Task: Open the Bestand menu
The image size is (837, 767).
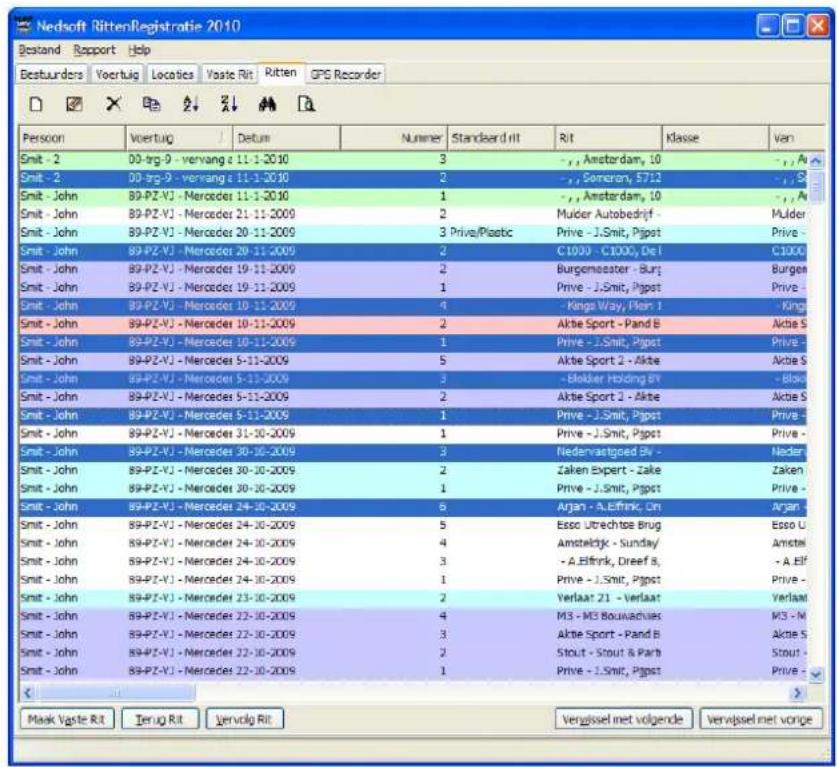Action: pos(40,50)
